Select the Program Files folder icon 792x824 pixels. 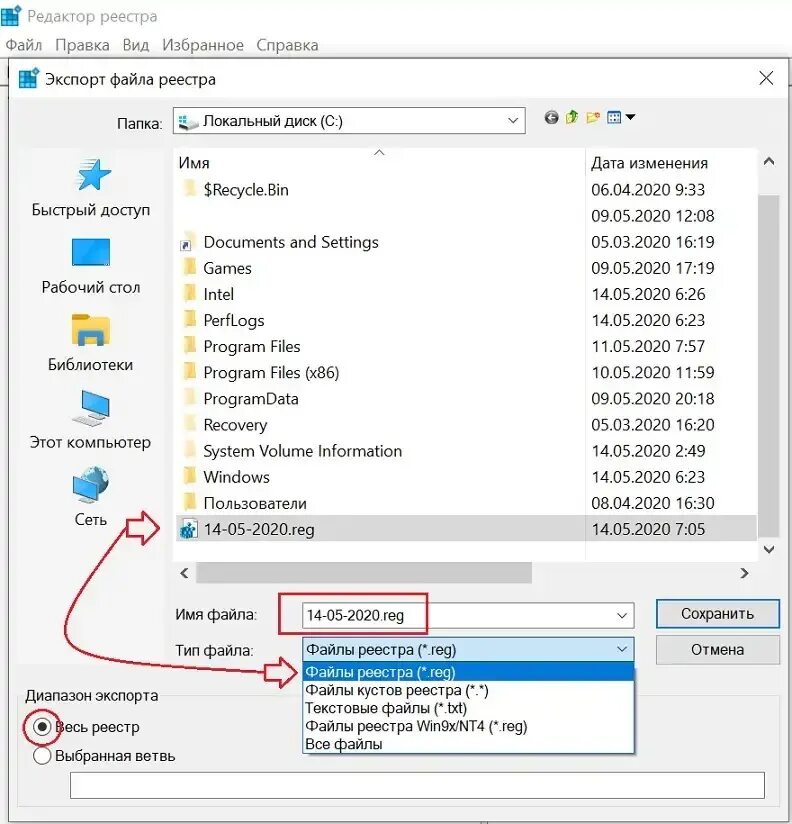189,346
